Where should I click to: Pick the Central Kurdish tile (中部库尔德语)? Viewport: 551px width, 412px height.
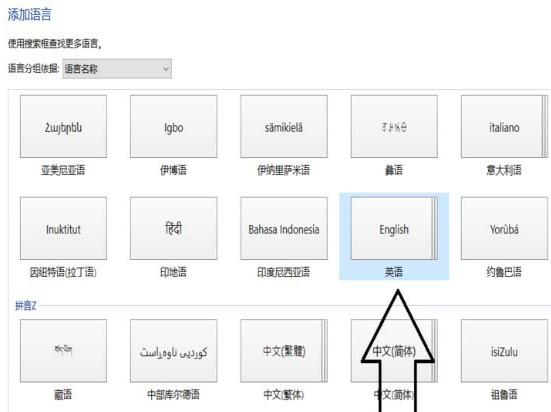174,351
